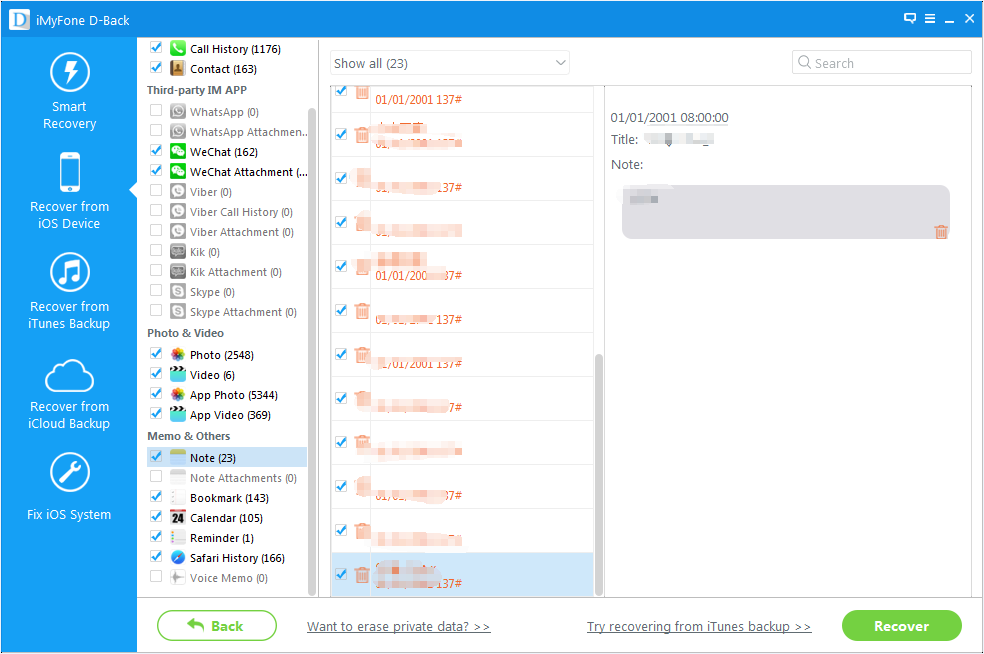Click the Voice Memo waveform icon
Screen dimensions: 984x654
point(178,578)
